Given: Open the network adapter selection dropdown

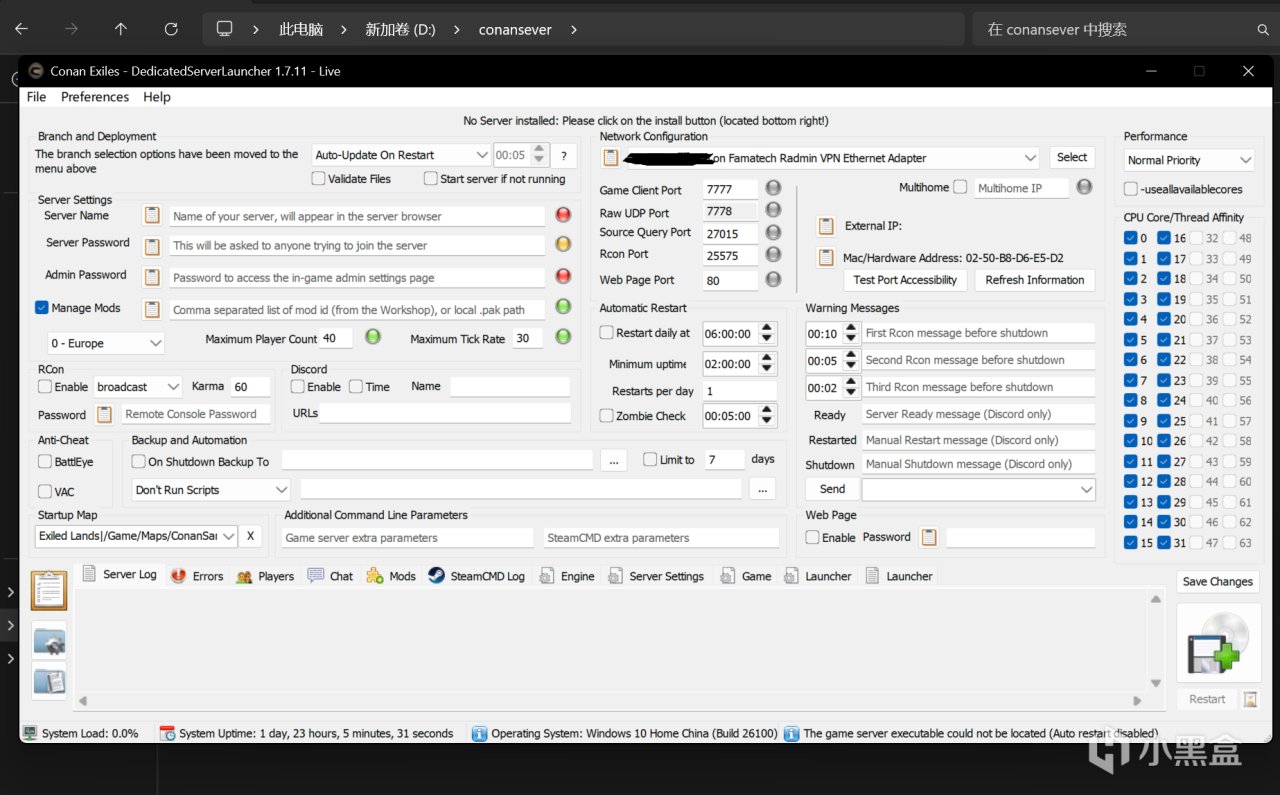Looking at the screenshot, I should 831,158.
